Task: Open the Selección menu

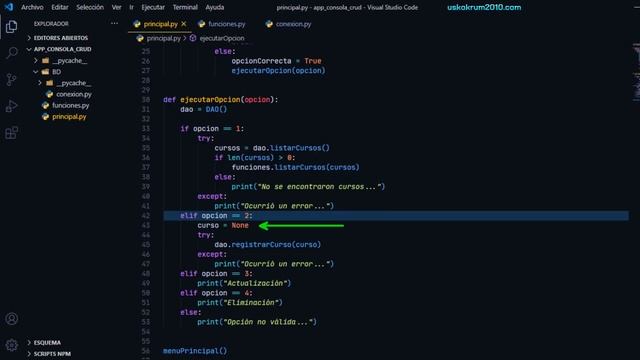Action: pyautogui.click(x=90, y=7)
